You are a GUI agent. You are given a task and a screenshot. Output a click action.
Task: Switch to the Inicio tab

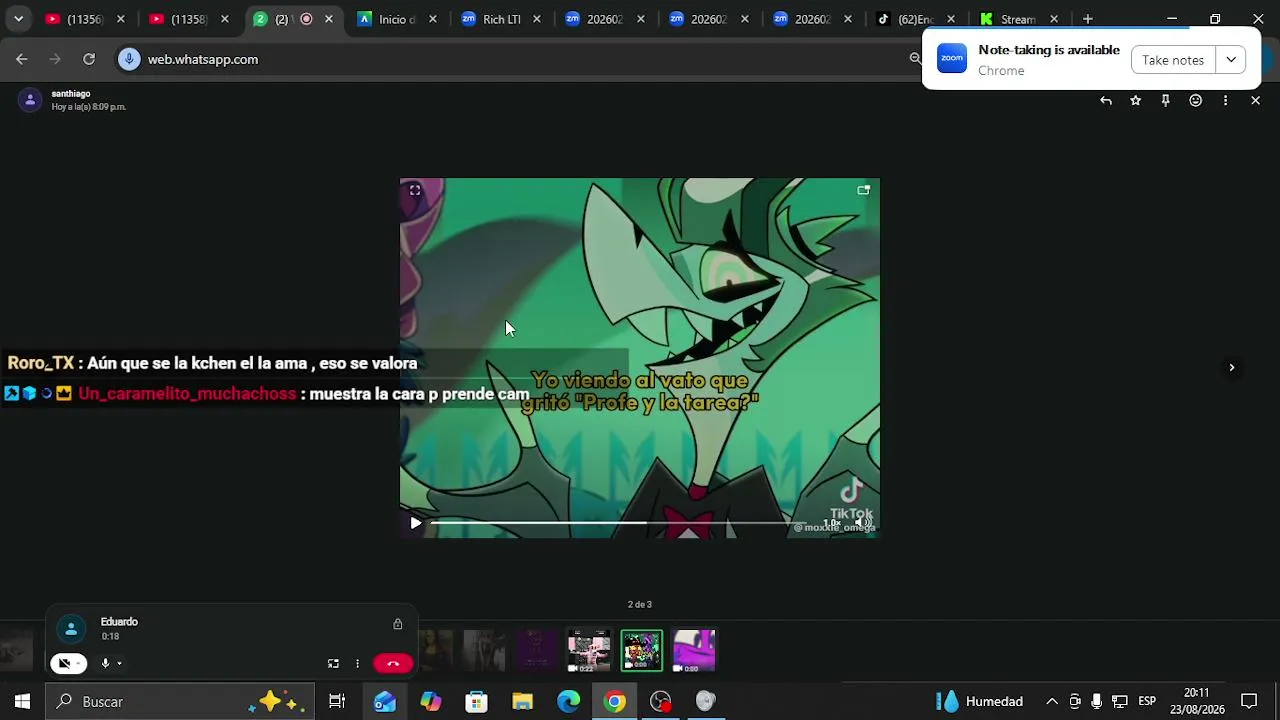[398, 19]
